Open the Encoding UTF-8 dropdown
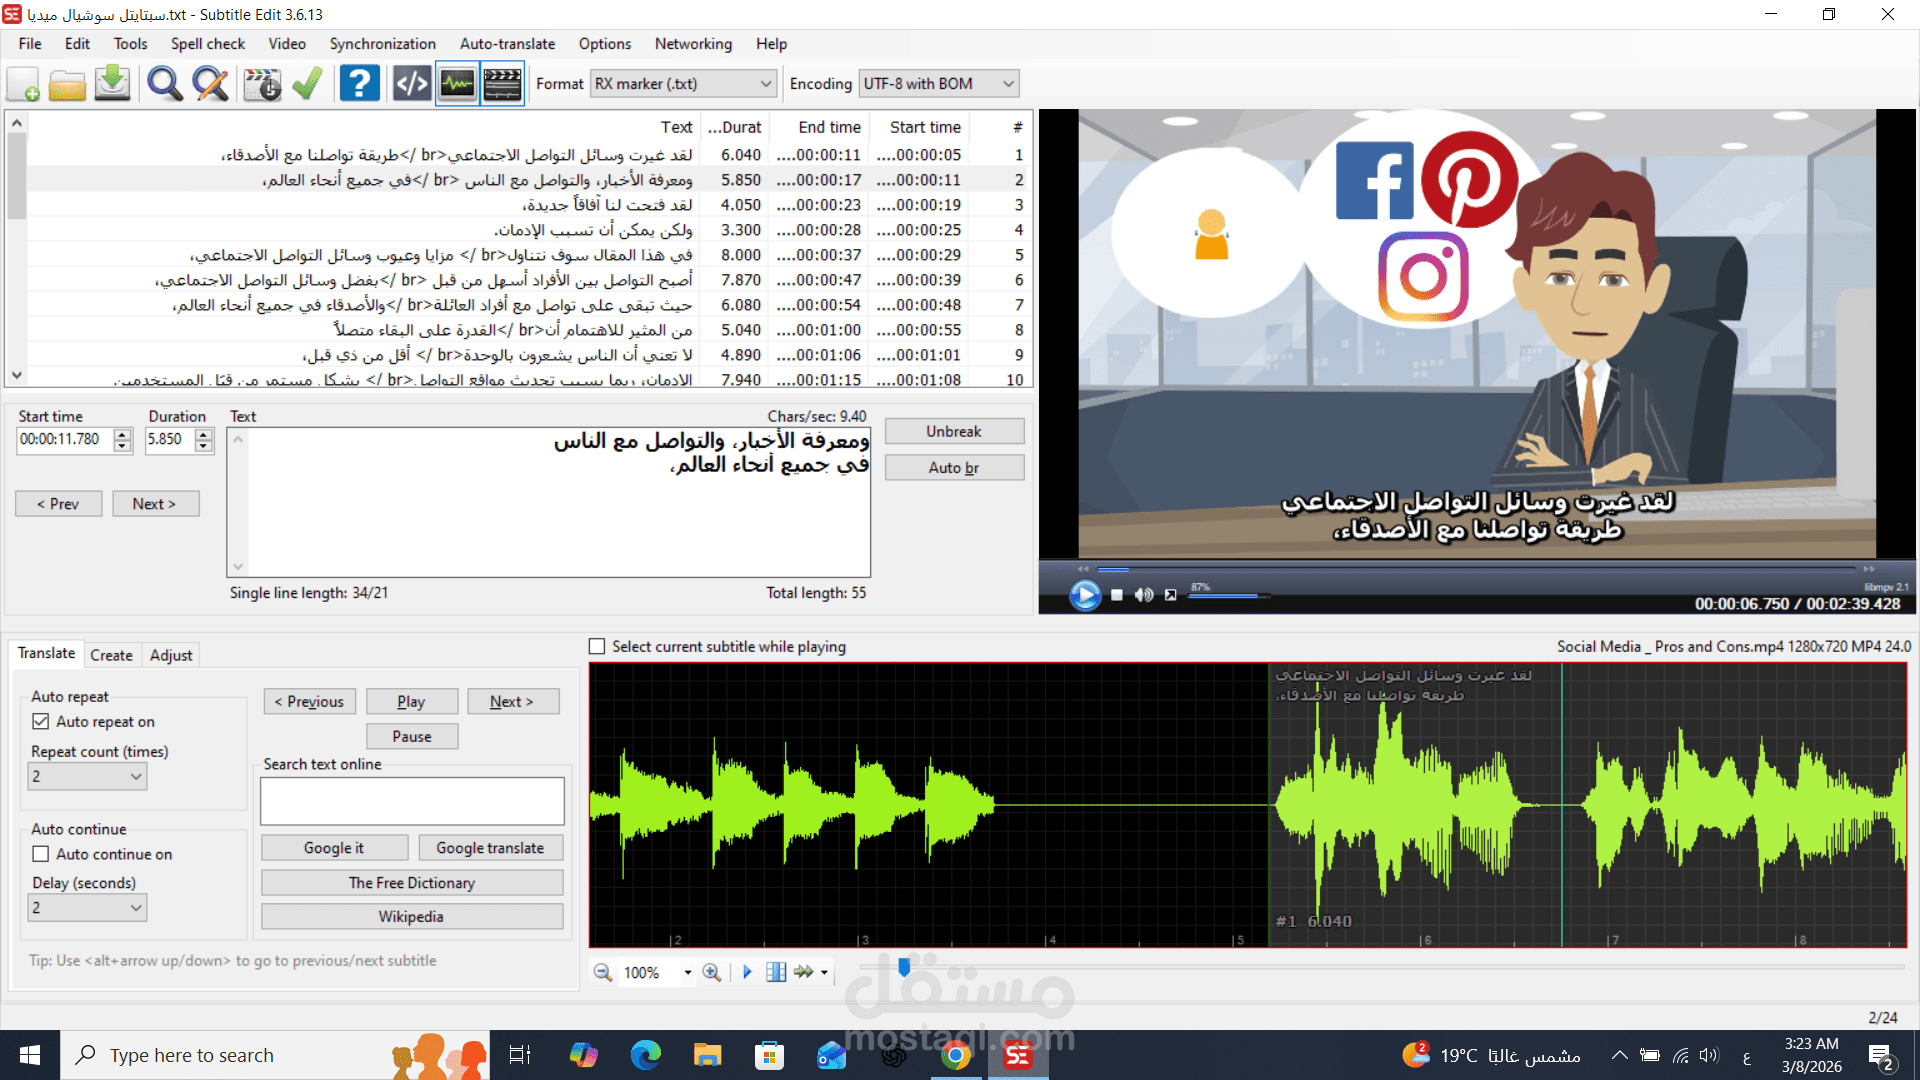This screenshot has width=1920, height=1080. 1008,84
